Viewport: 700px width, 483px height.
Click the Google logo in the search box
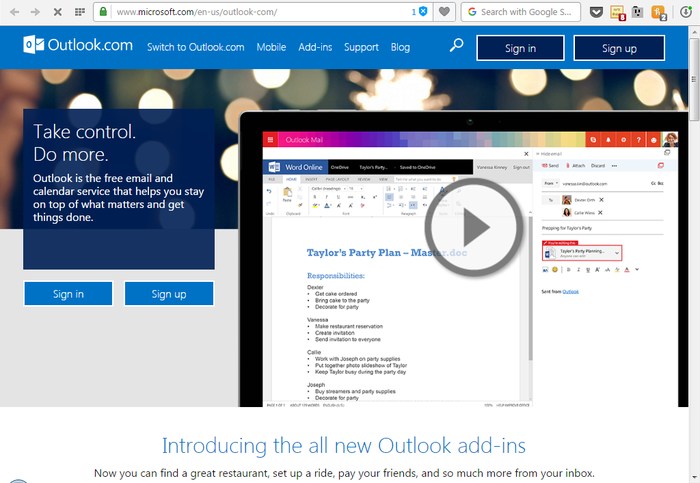point(472,12)
